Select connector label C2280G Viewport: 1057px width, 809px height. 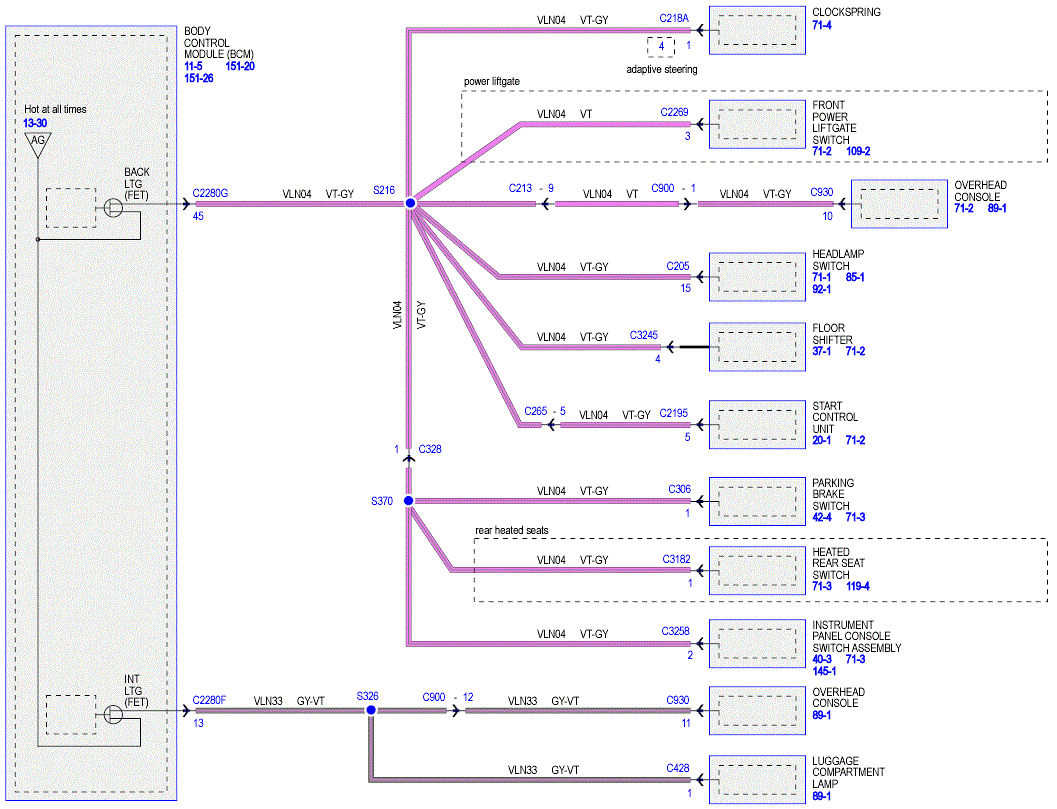(210, 193)
